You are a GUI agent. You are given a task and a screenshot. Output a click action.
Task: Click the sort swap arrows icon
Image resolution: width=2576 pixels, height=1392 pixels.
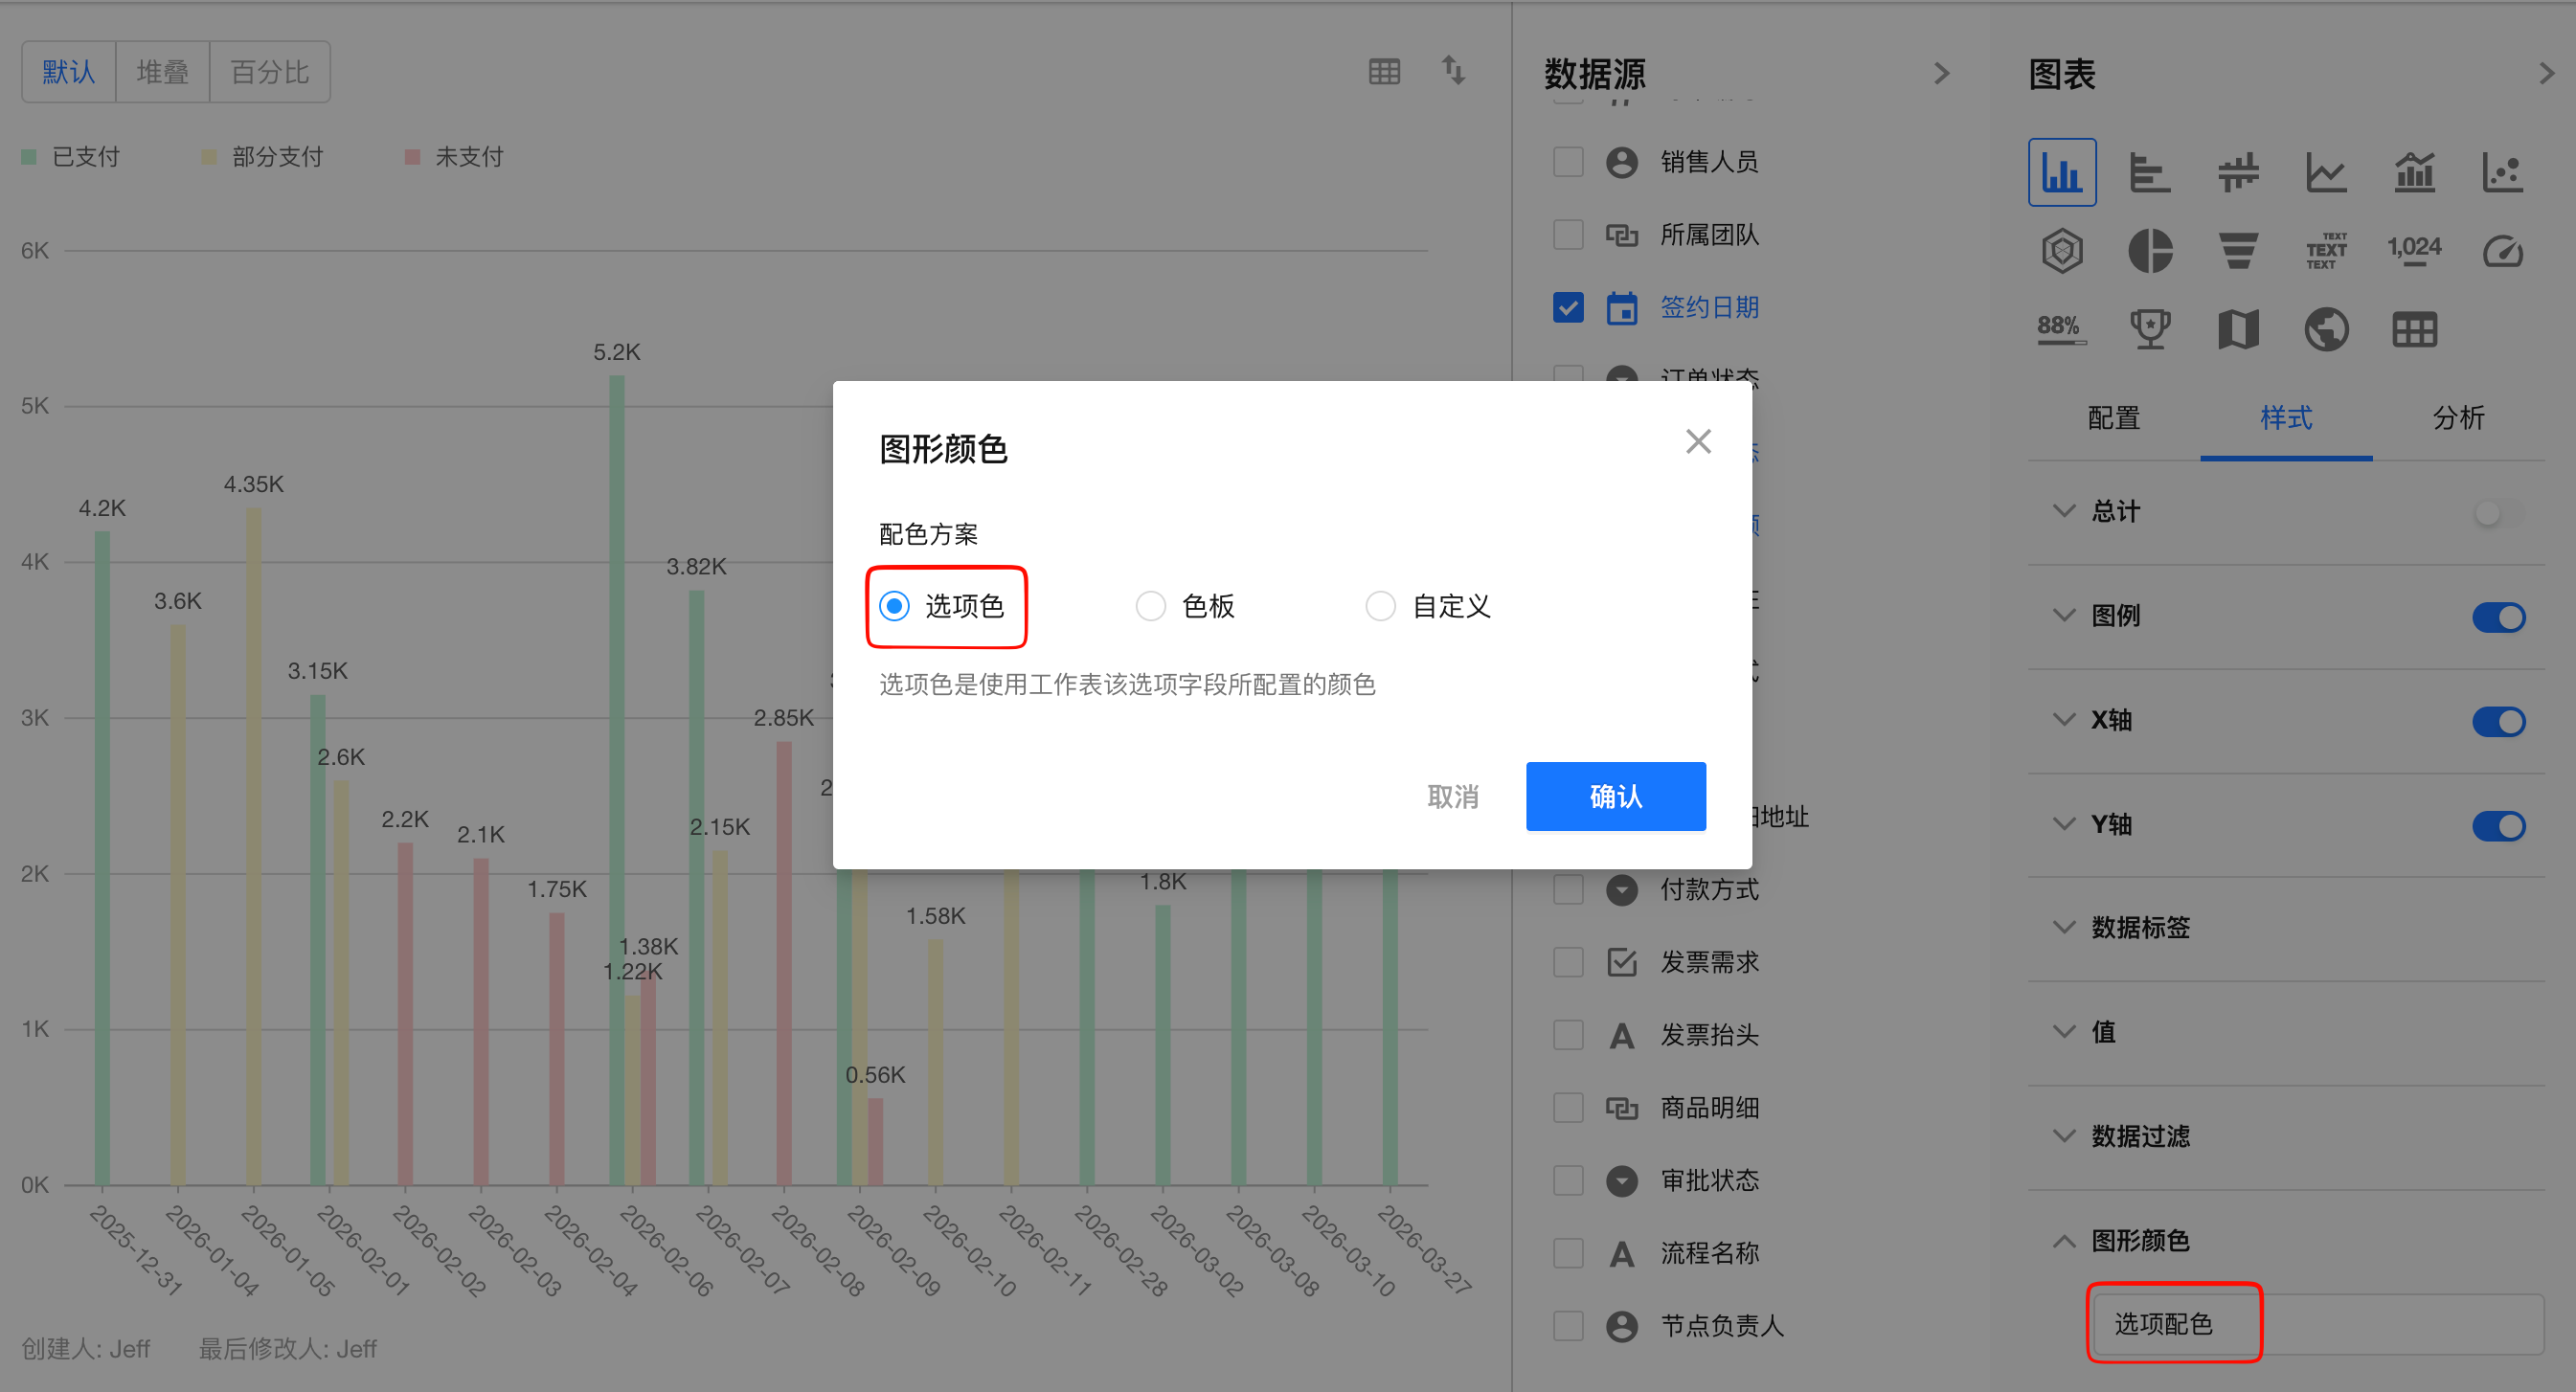tap(1453, 71)
